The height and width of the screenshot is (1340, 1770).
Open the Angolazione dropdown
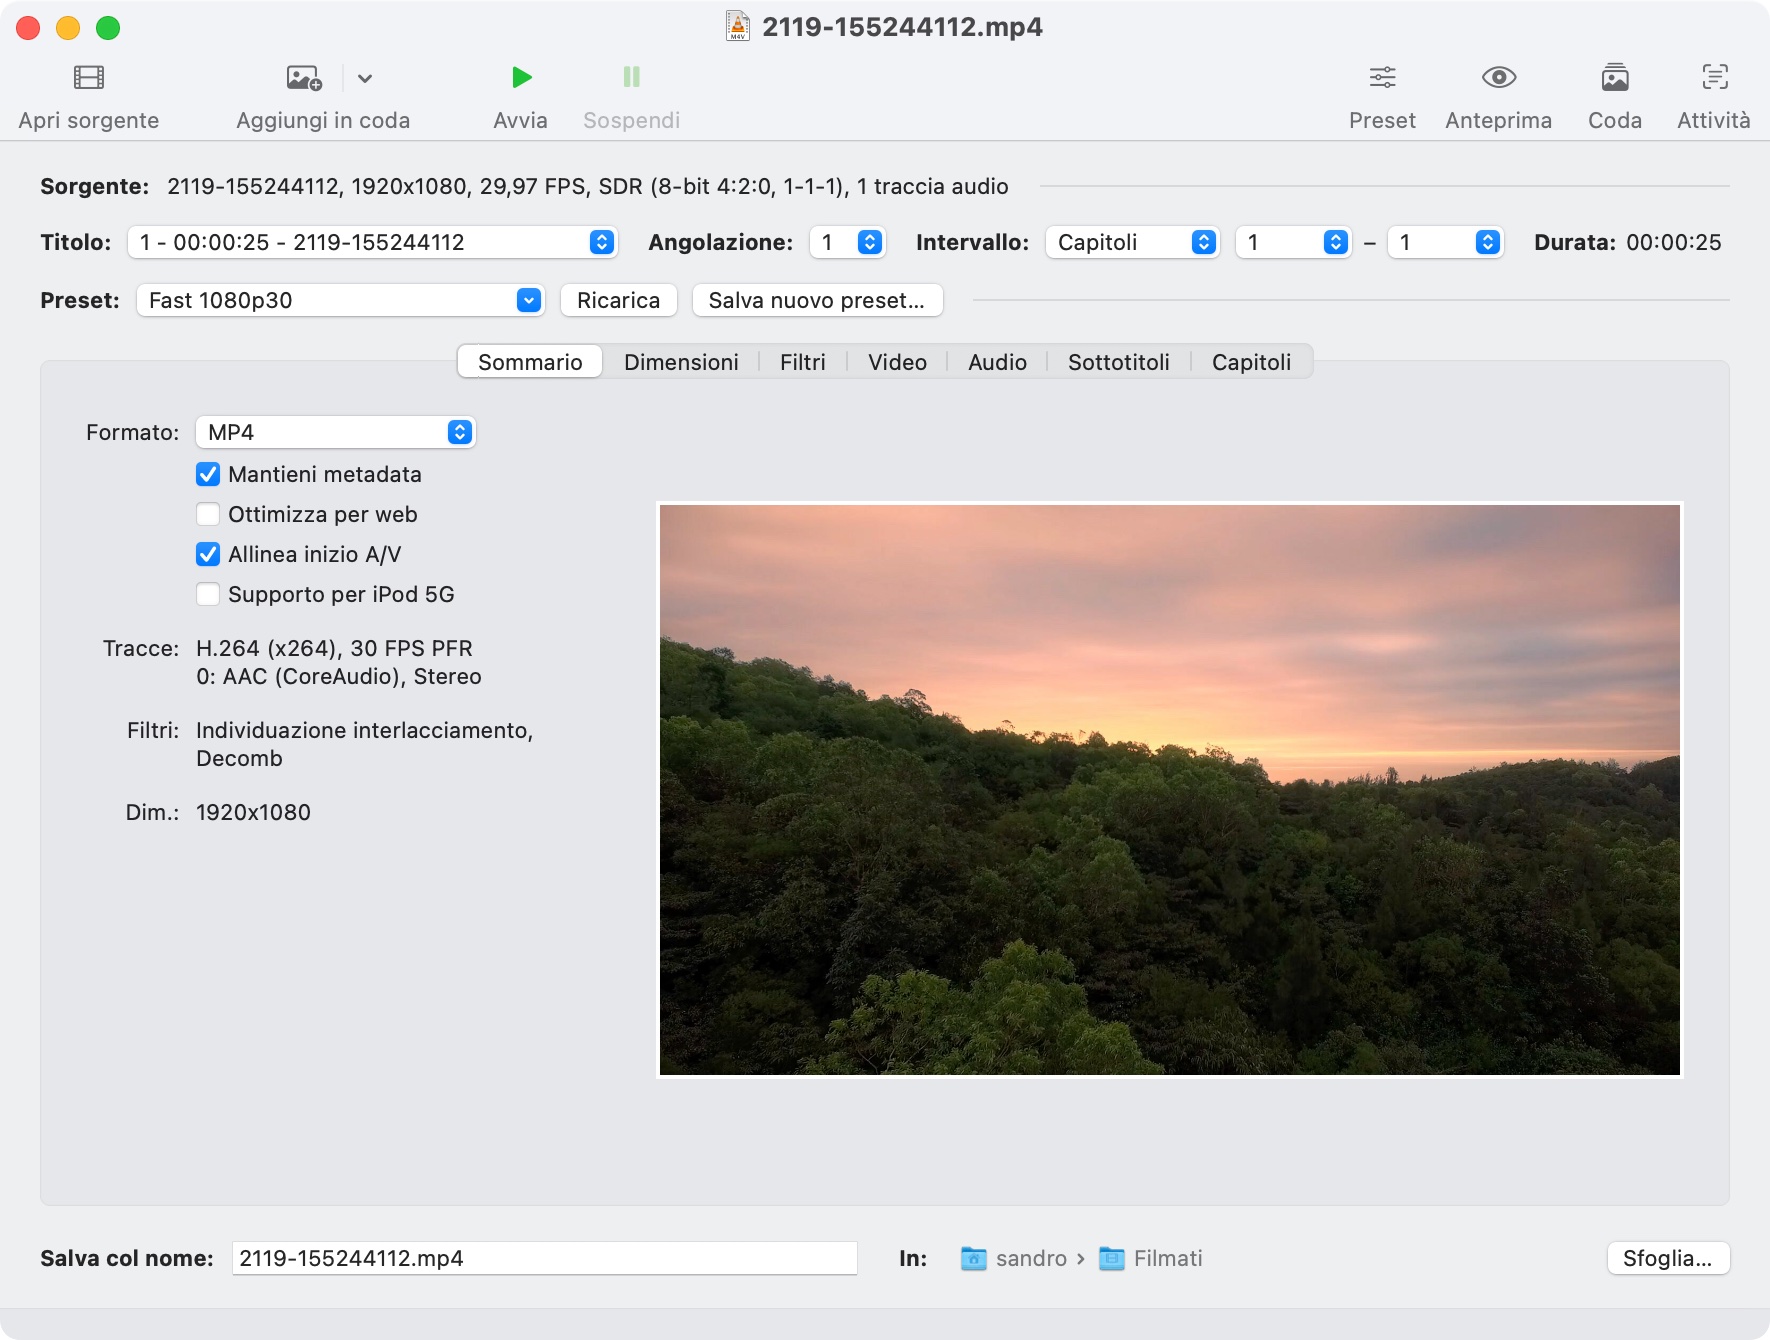[847, 242]
